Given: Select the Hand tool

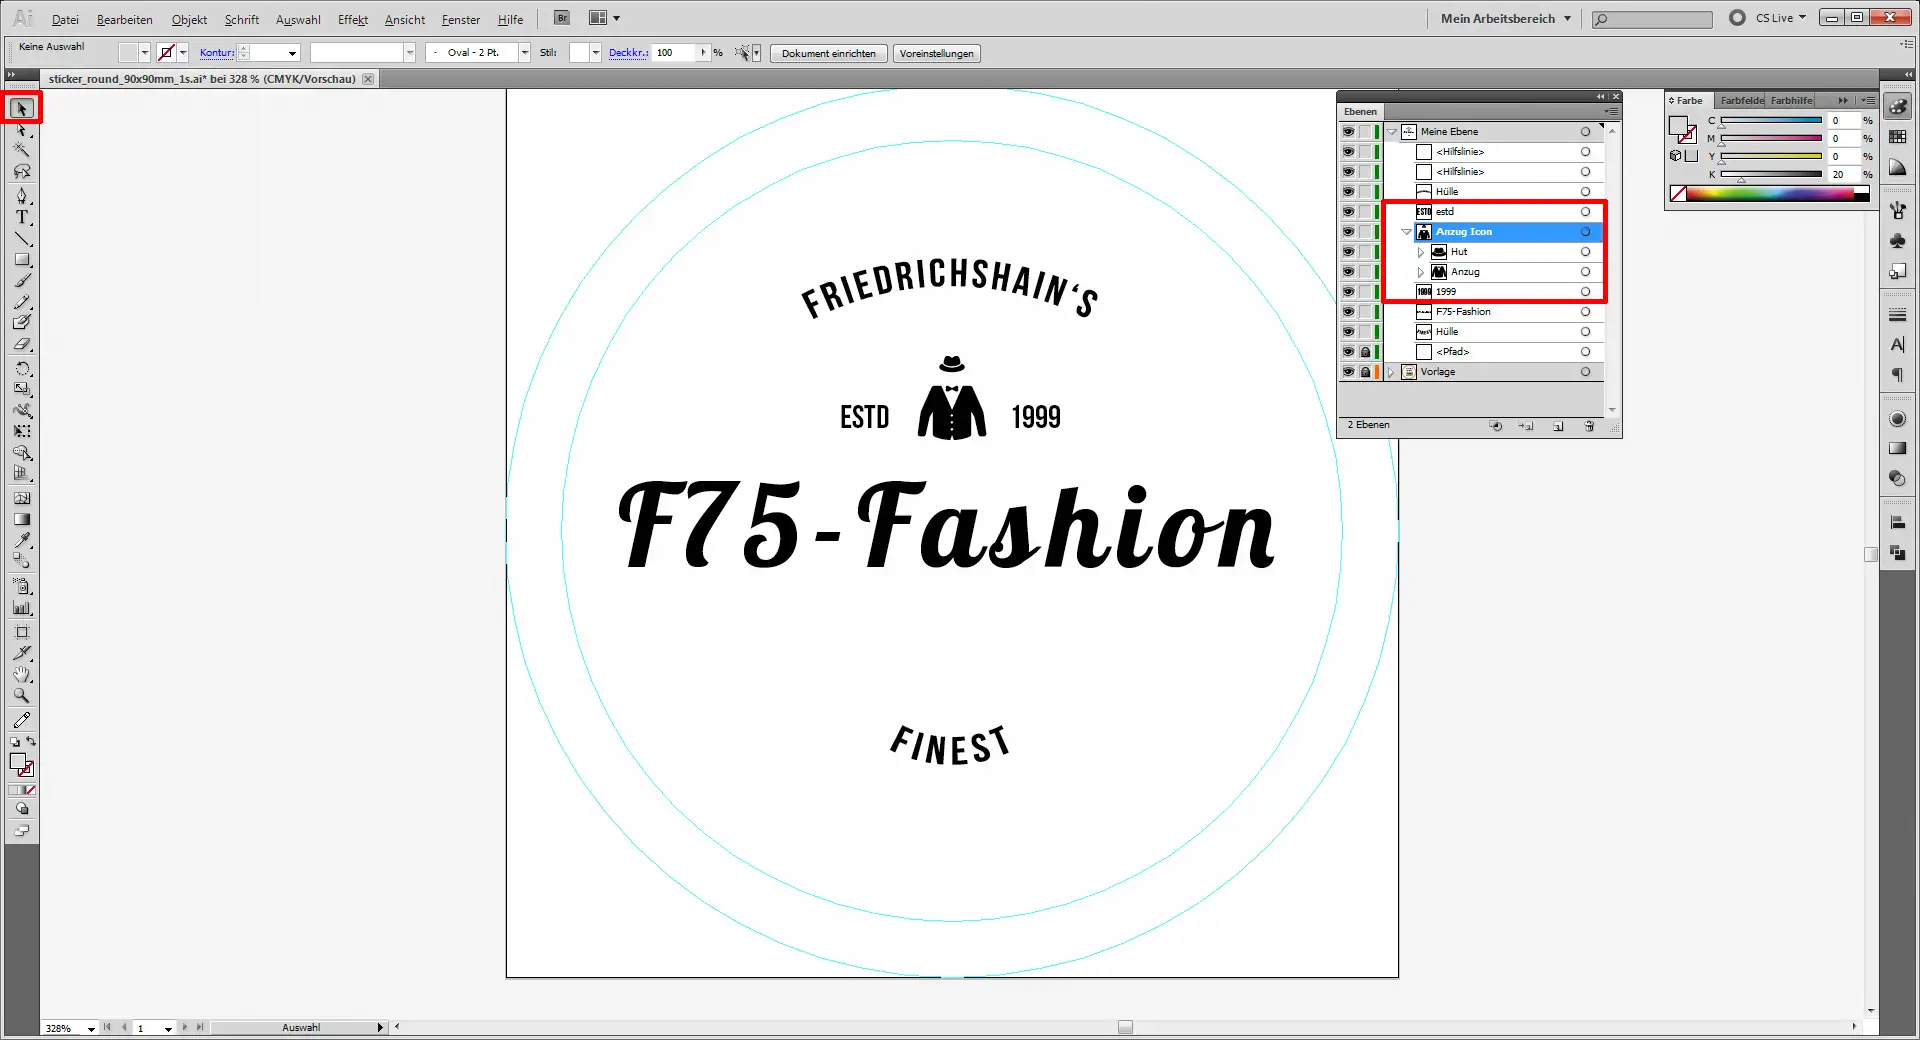Looking at the screenshot, I should [x=22, y=675].
